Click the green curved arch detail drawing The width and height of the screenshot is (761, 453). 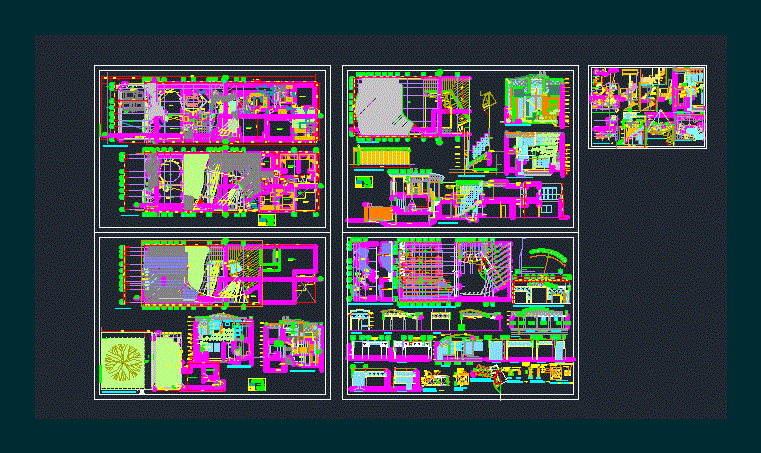pos(547,255)
